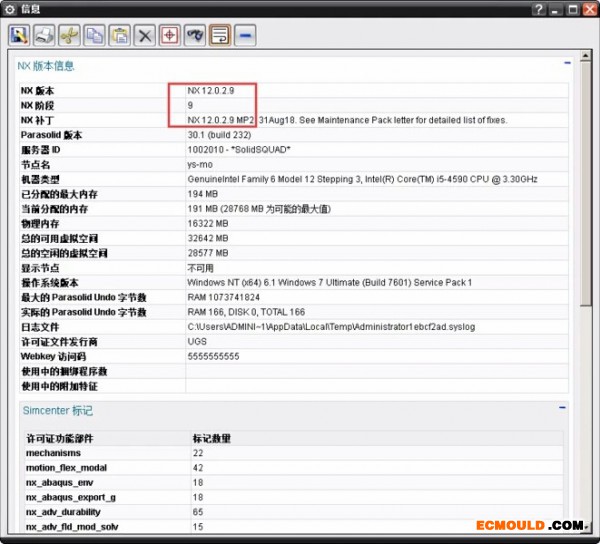Click the license vendor value UGS
Image resolution: width=600 pixels, height=544 pixels.
(x=197, y=342)
